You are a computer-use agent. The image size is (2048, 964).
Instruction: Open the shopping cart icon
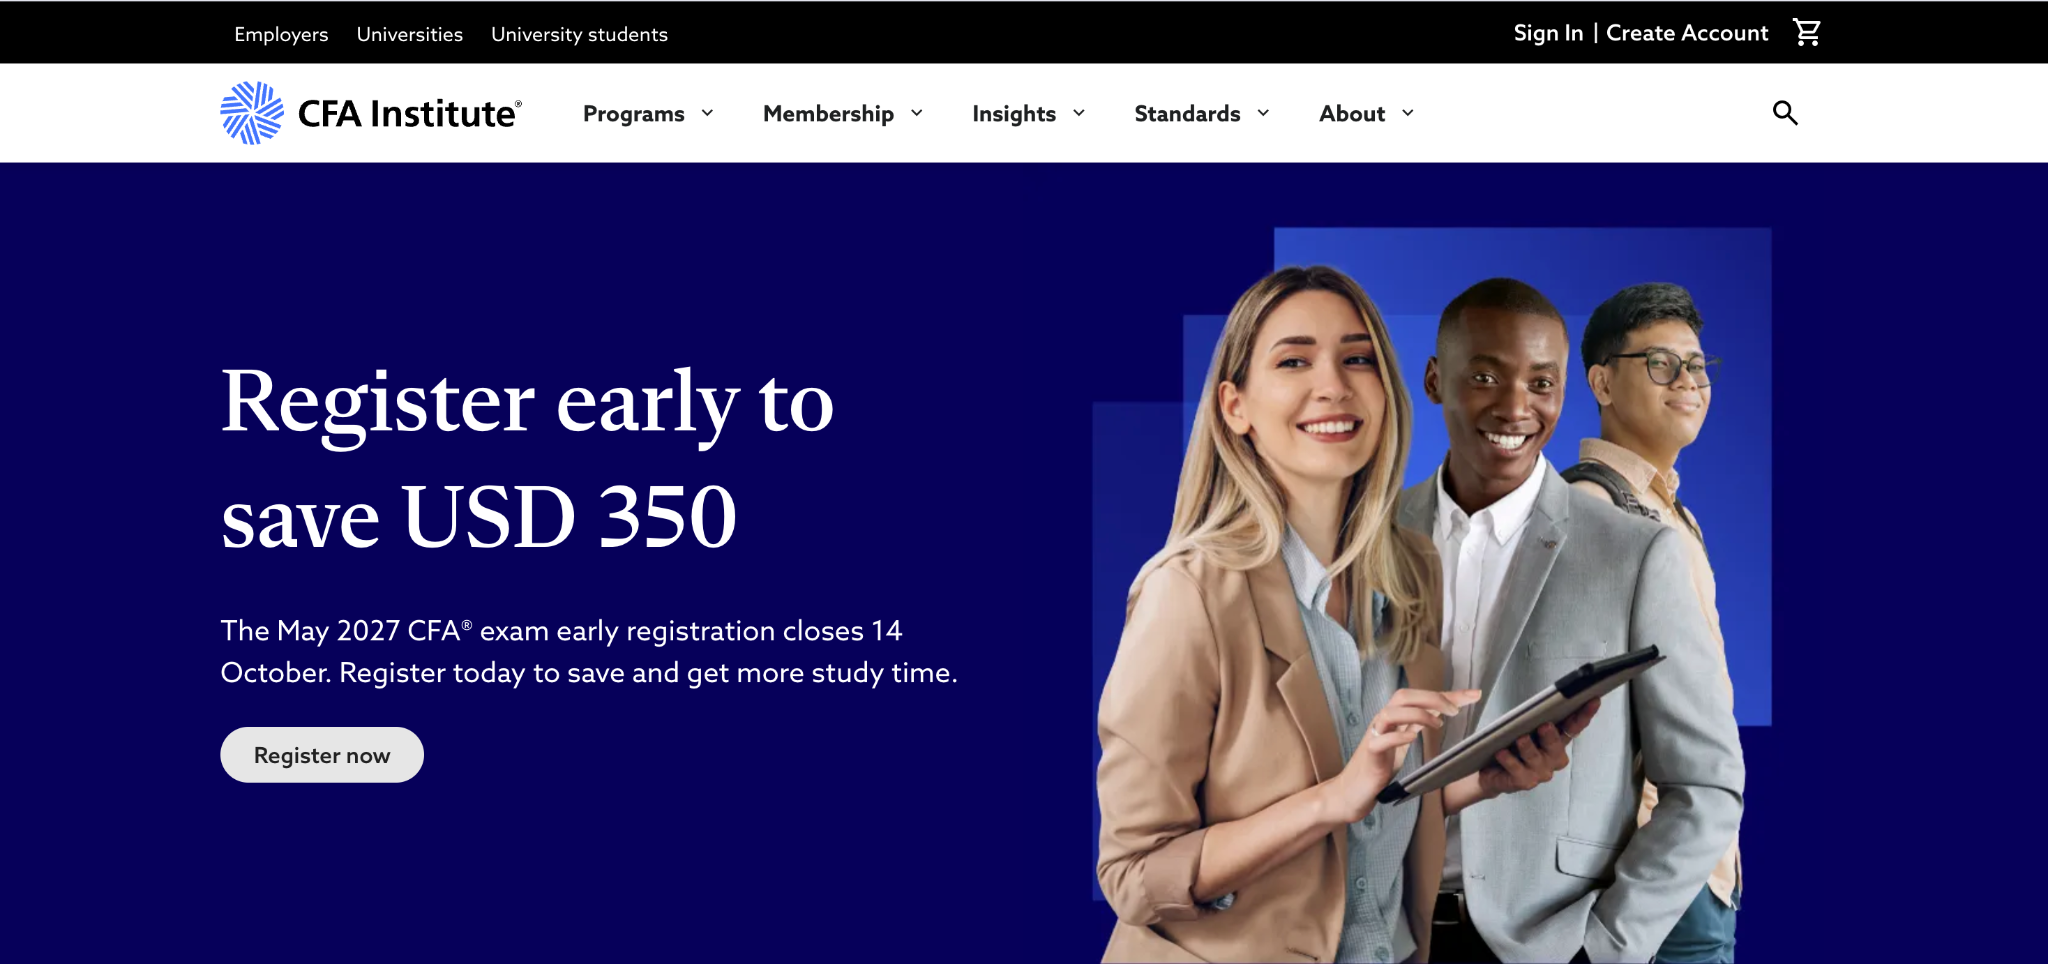click(x=1807, y=33)
